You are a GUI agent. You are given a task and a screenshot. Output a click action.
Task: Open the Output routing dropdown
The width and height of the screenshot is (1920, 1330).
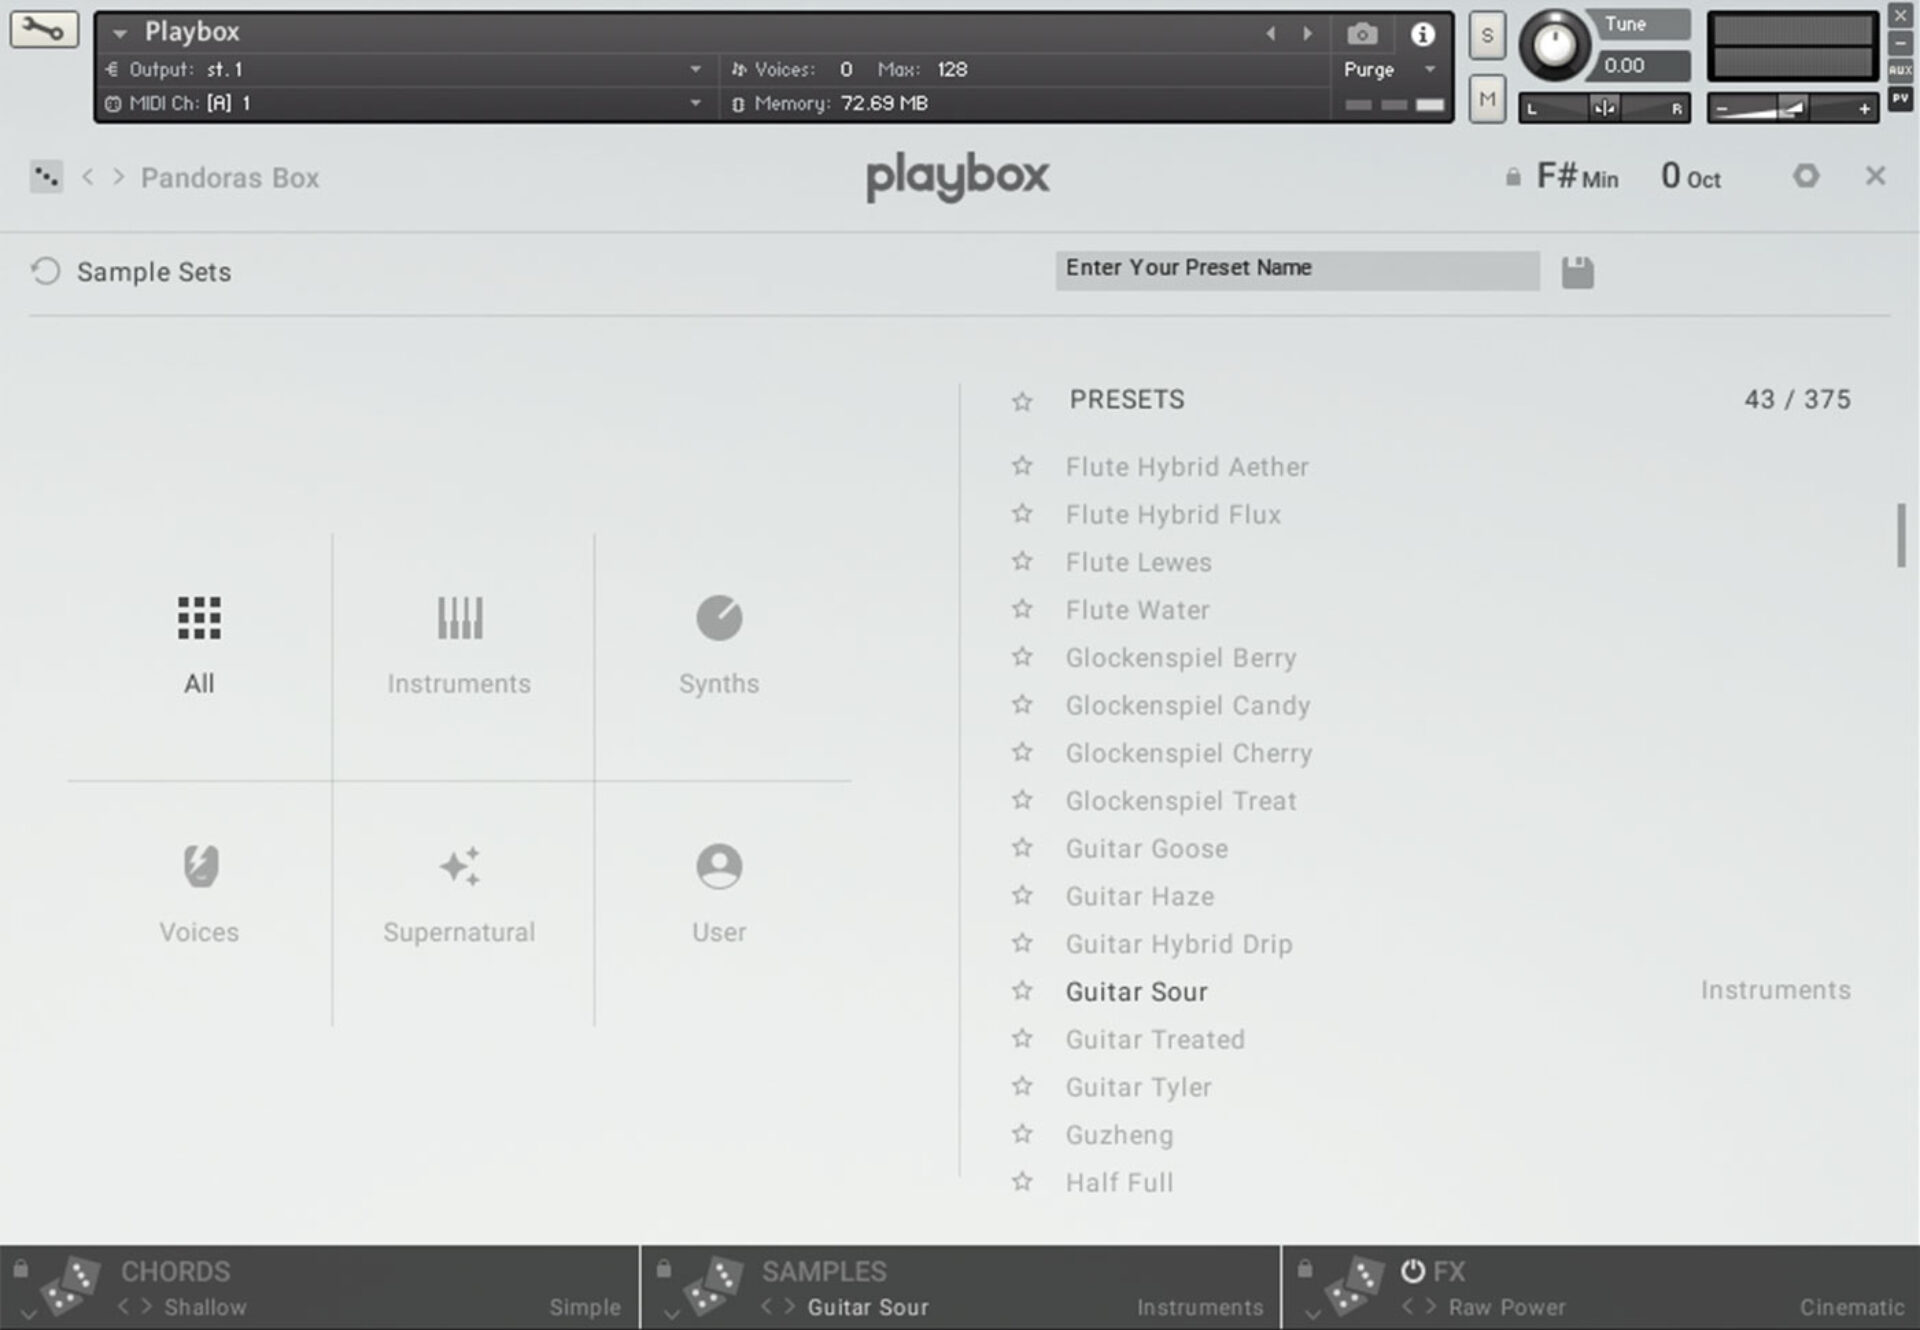tap(697, 69)
